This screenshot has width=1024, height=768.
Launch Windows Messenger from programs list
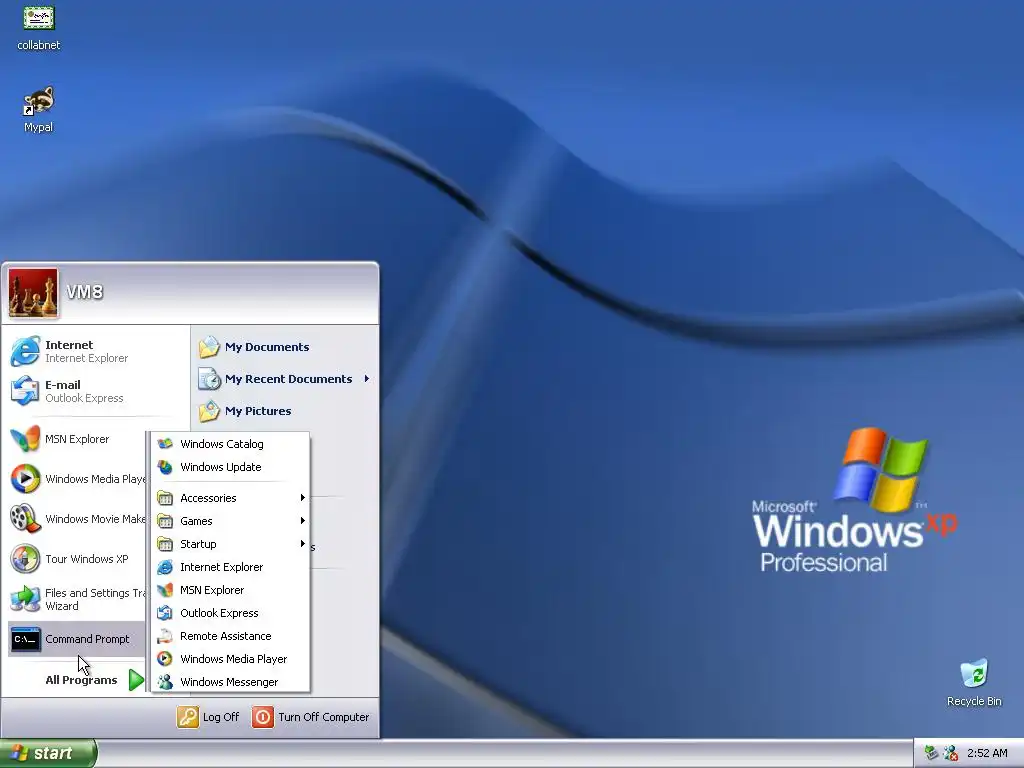[x=231, y=681]
